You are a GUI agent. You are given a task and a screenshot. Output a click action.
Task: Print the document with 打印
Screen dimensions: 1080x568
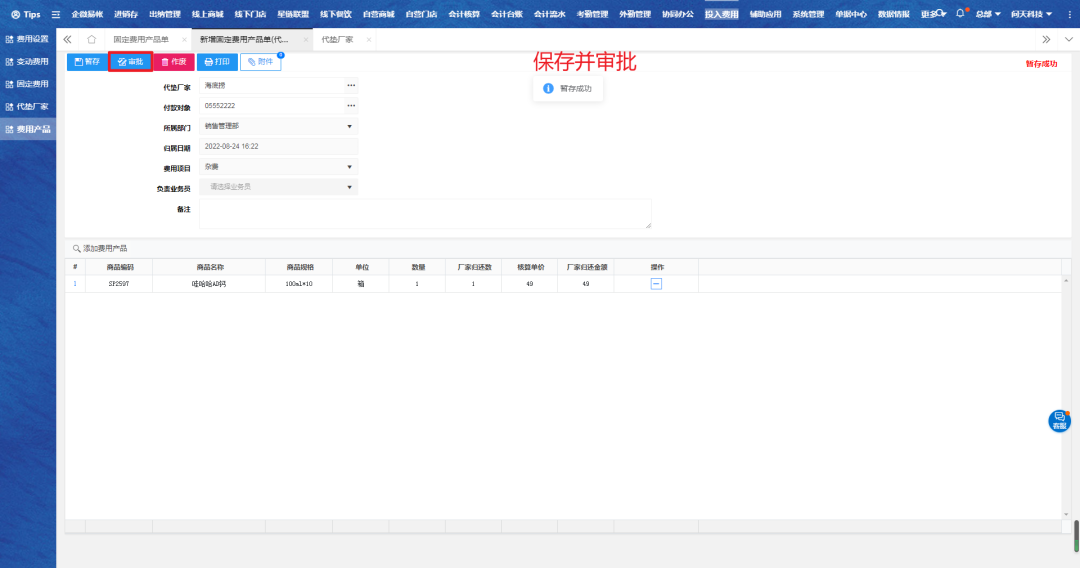tap(217, 62)
